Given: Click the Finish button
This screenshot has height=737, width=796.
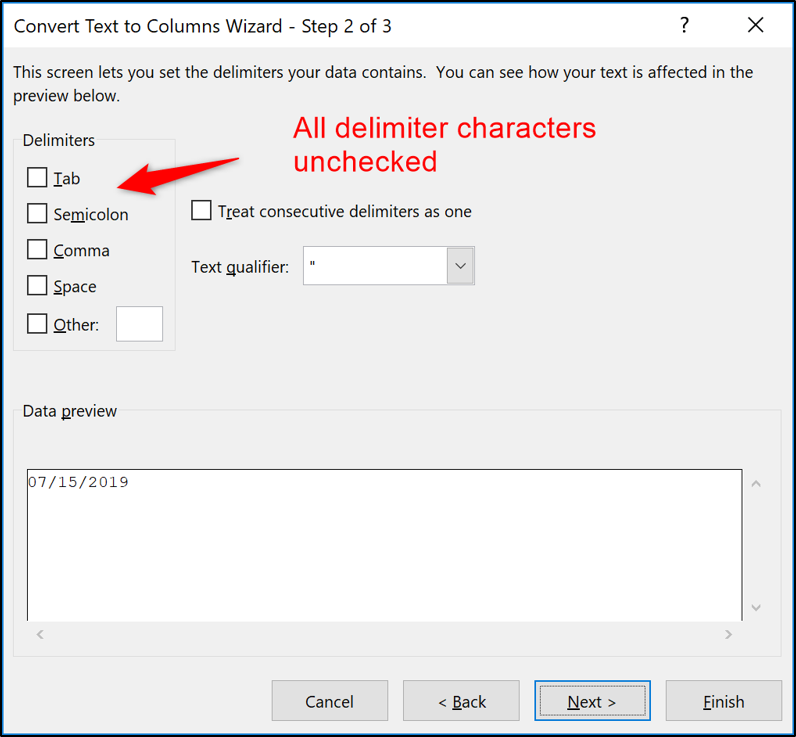Looking at the screenshot, I should (723, 701).
